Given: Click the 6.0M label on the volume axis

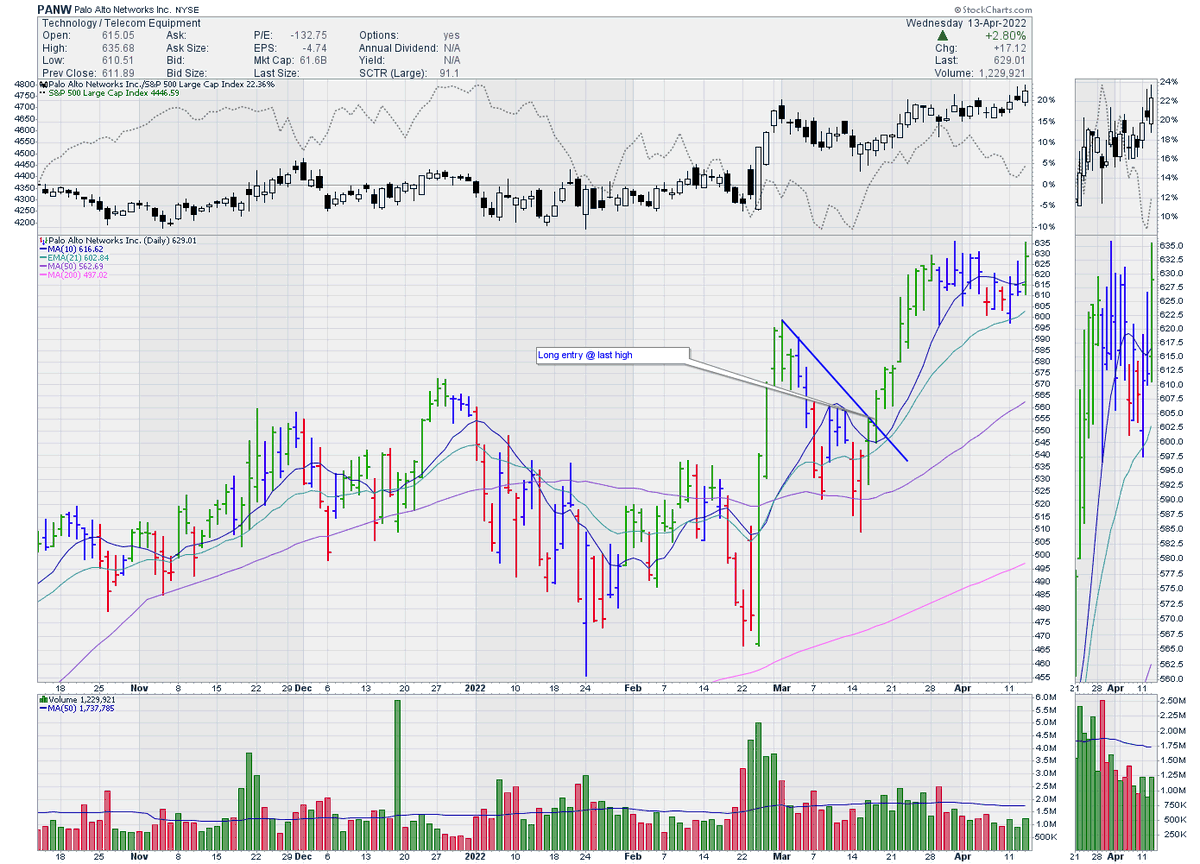Looking at the screenshot, I should (x=1048, y=698).
